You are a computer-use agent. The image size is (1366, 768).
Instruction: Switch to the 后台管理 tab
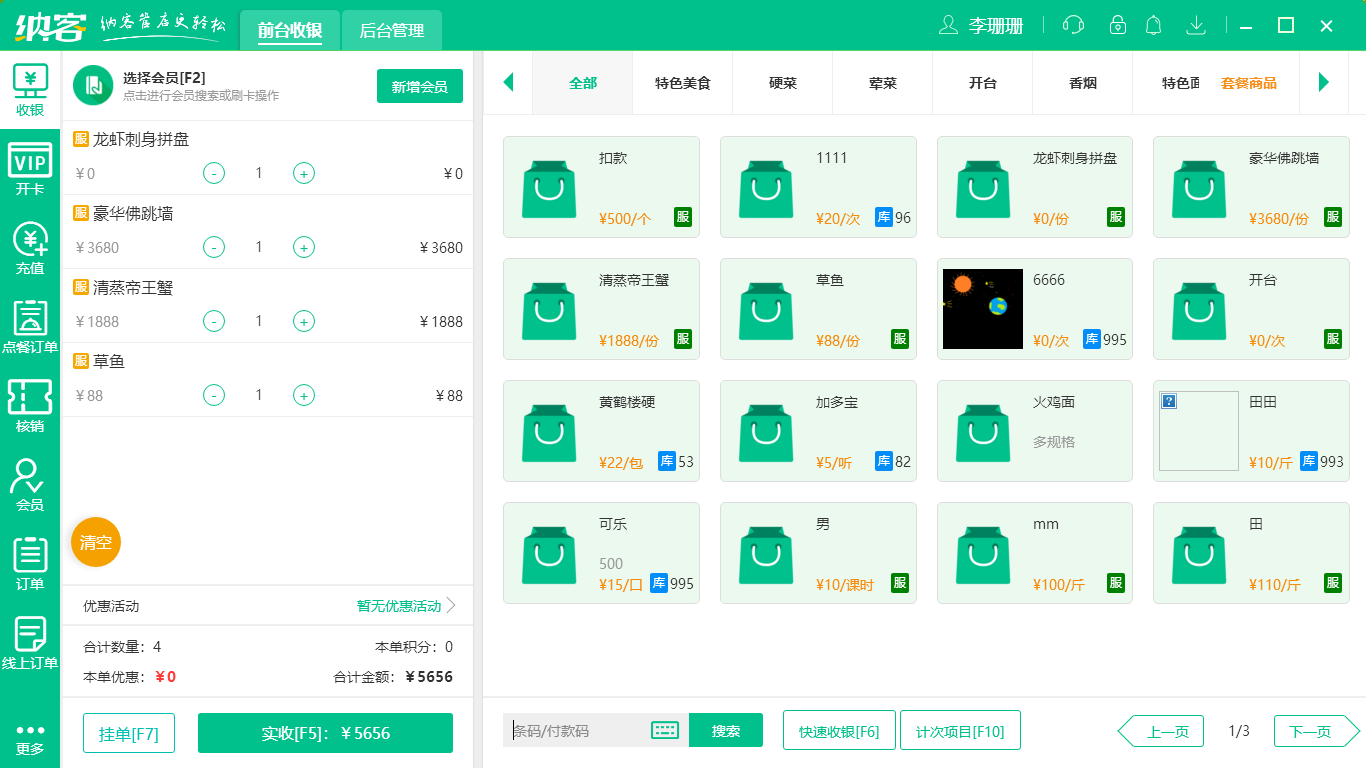(392, 30)
